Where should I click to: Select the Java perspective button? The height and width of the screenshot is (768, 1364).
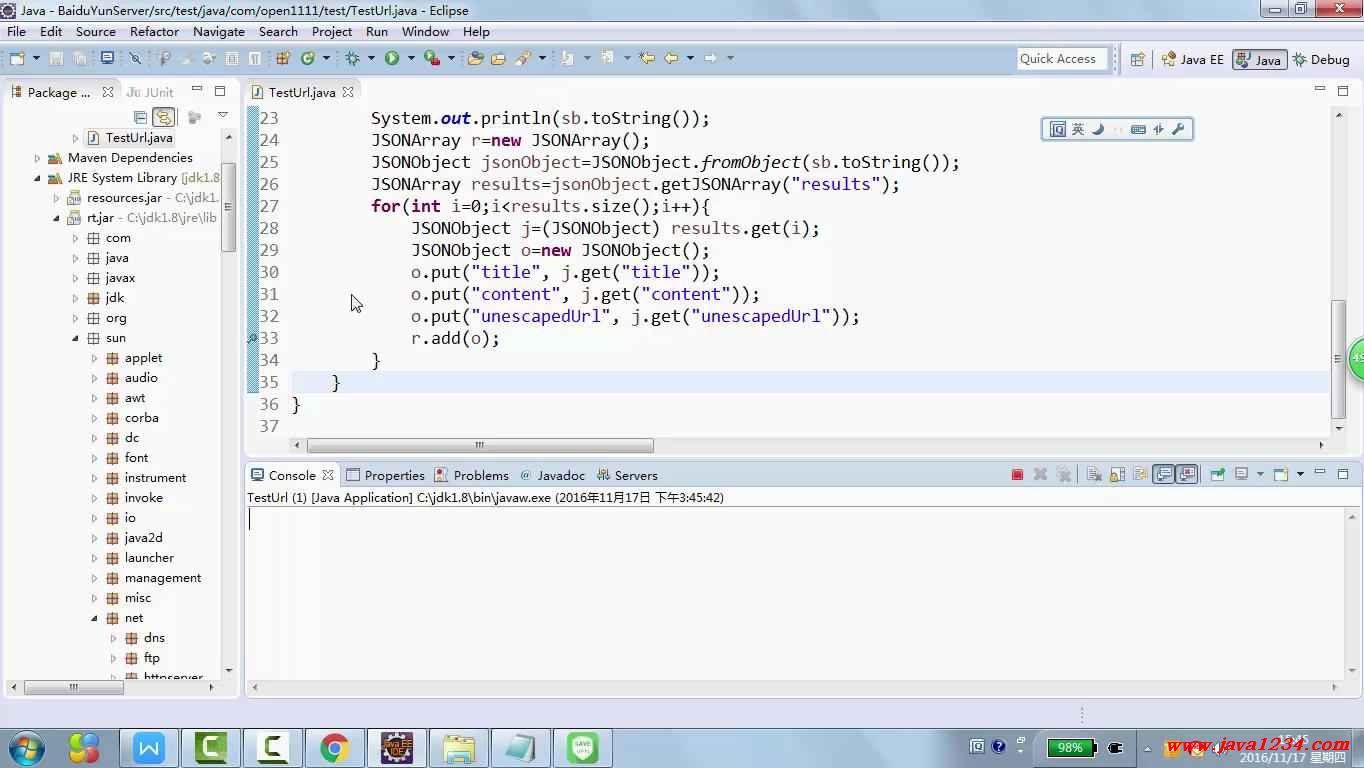point(1259,59)
